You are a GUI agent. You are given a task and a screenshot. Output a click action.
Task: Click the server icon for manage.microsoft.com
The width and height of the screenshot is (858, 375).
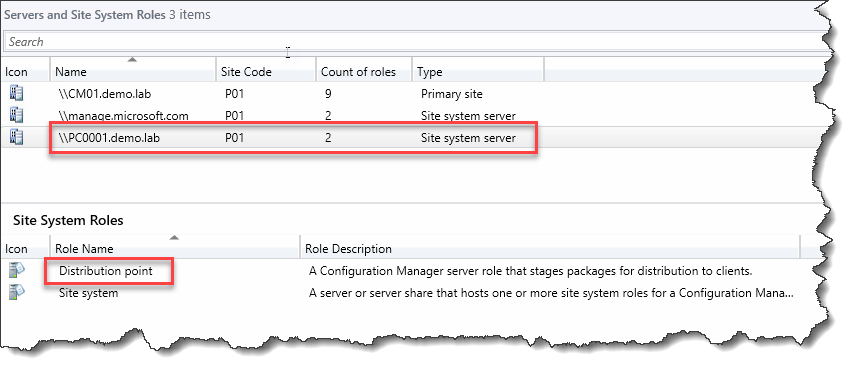click(x=16, y=116)
